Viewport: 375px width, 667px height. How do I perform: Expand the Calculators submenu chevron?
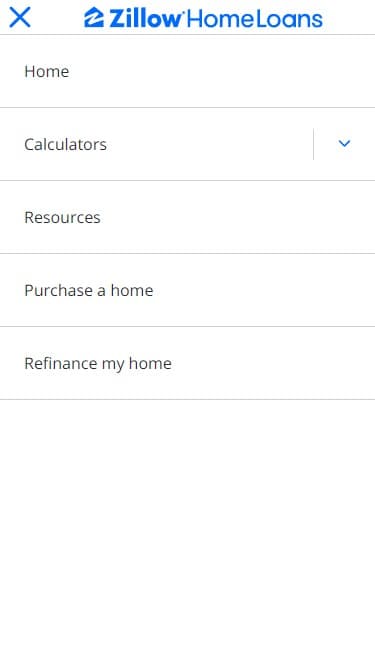(x=344, y=144)
